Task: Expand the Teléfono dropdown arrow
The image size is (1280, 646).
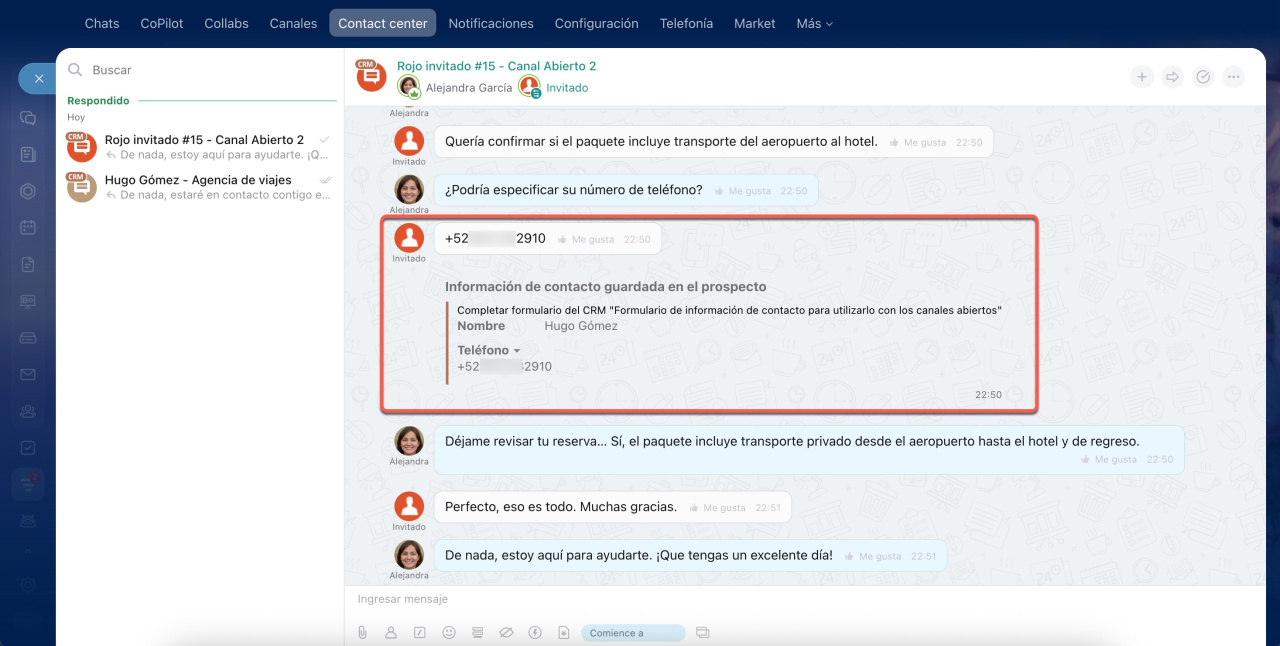Action: (x=517, y=351)
